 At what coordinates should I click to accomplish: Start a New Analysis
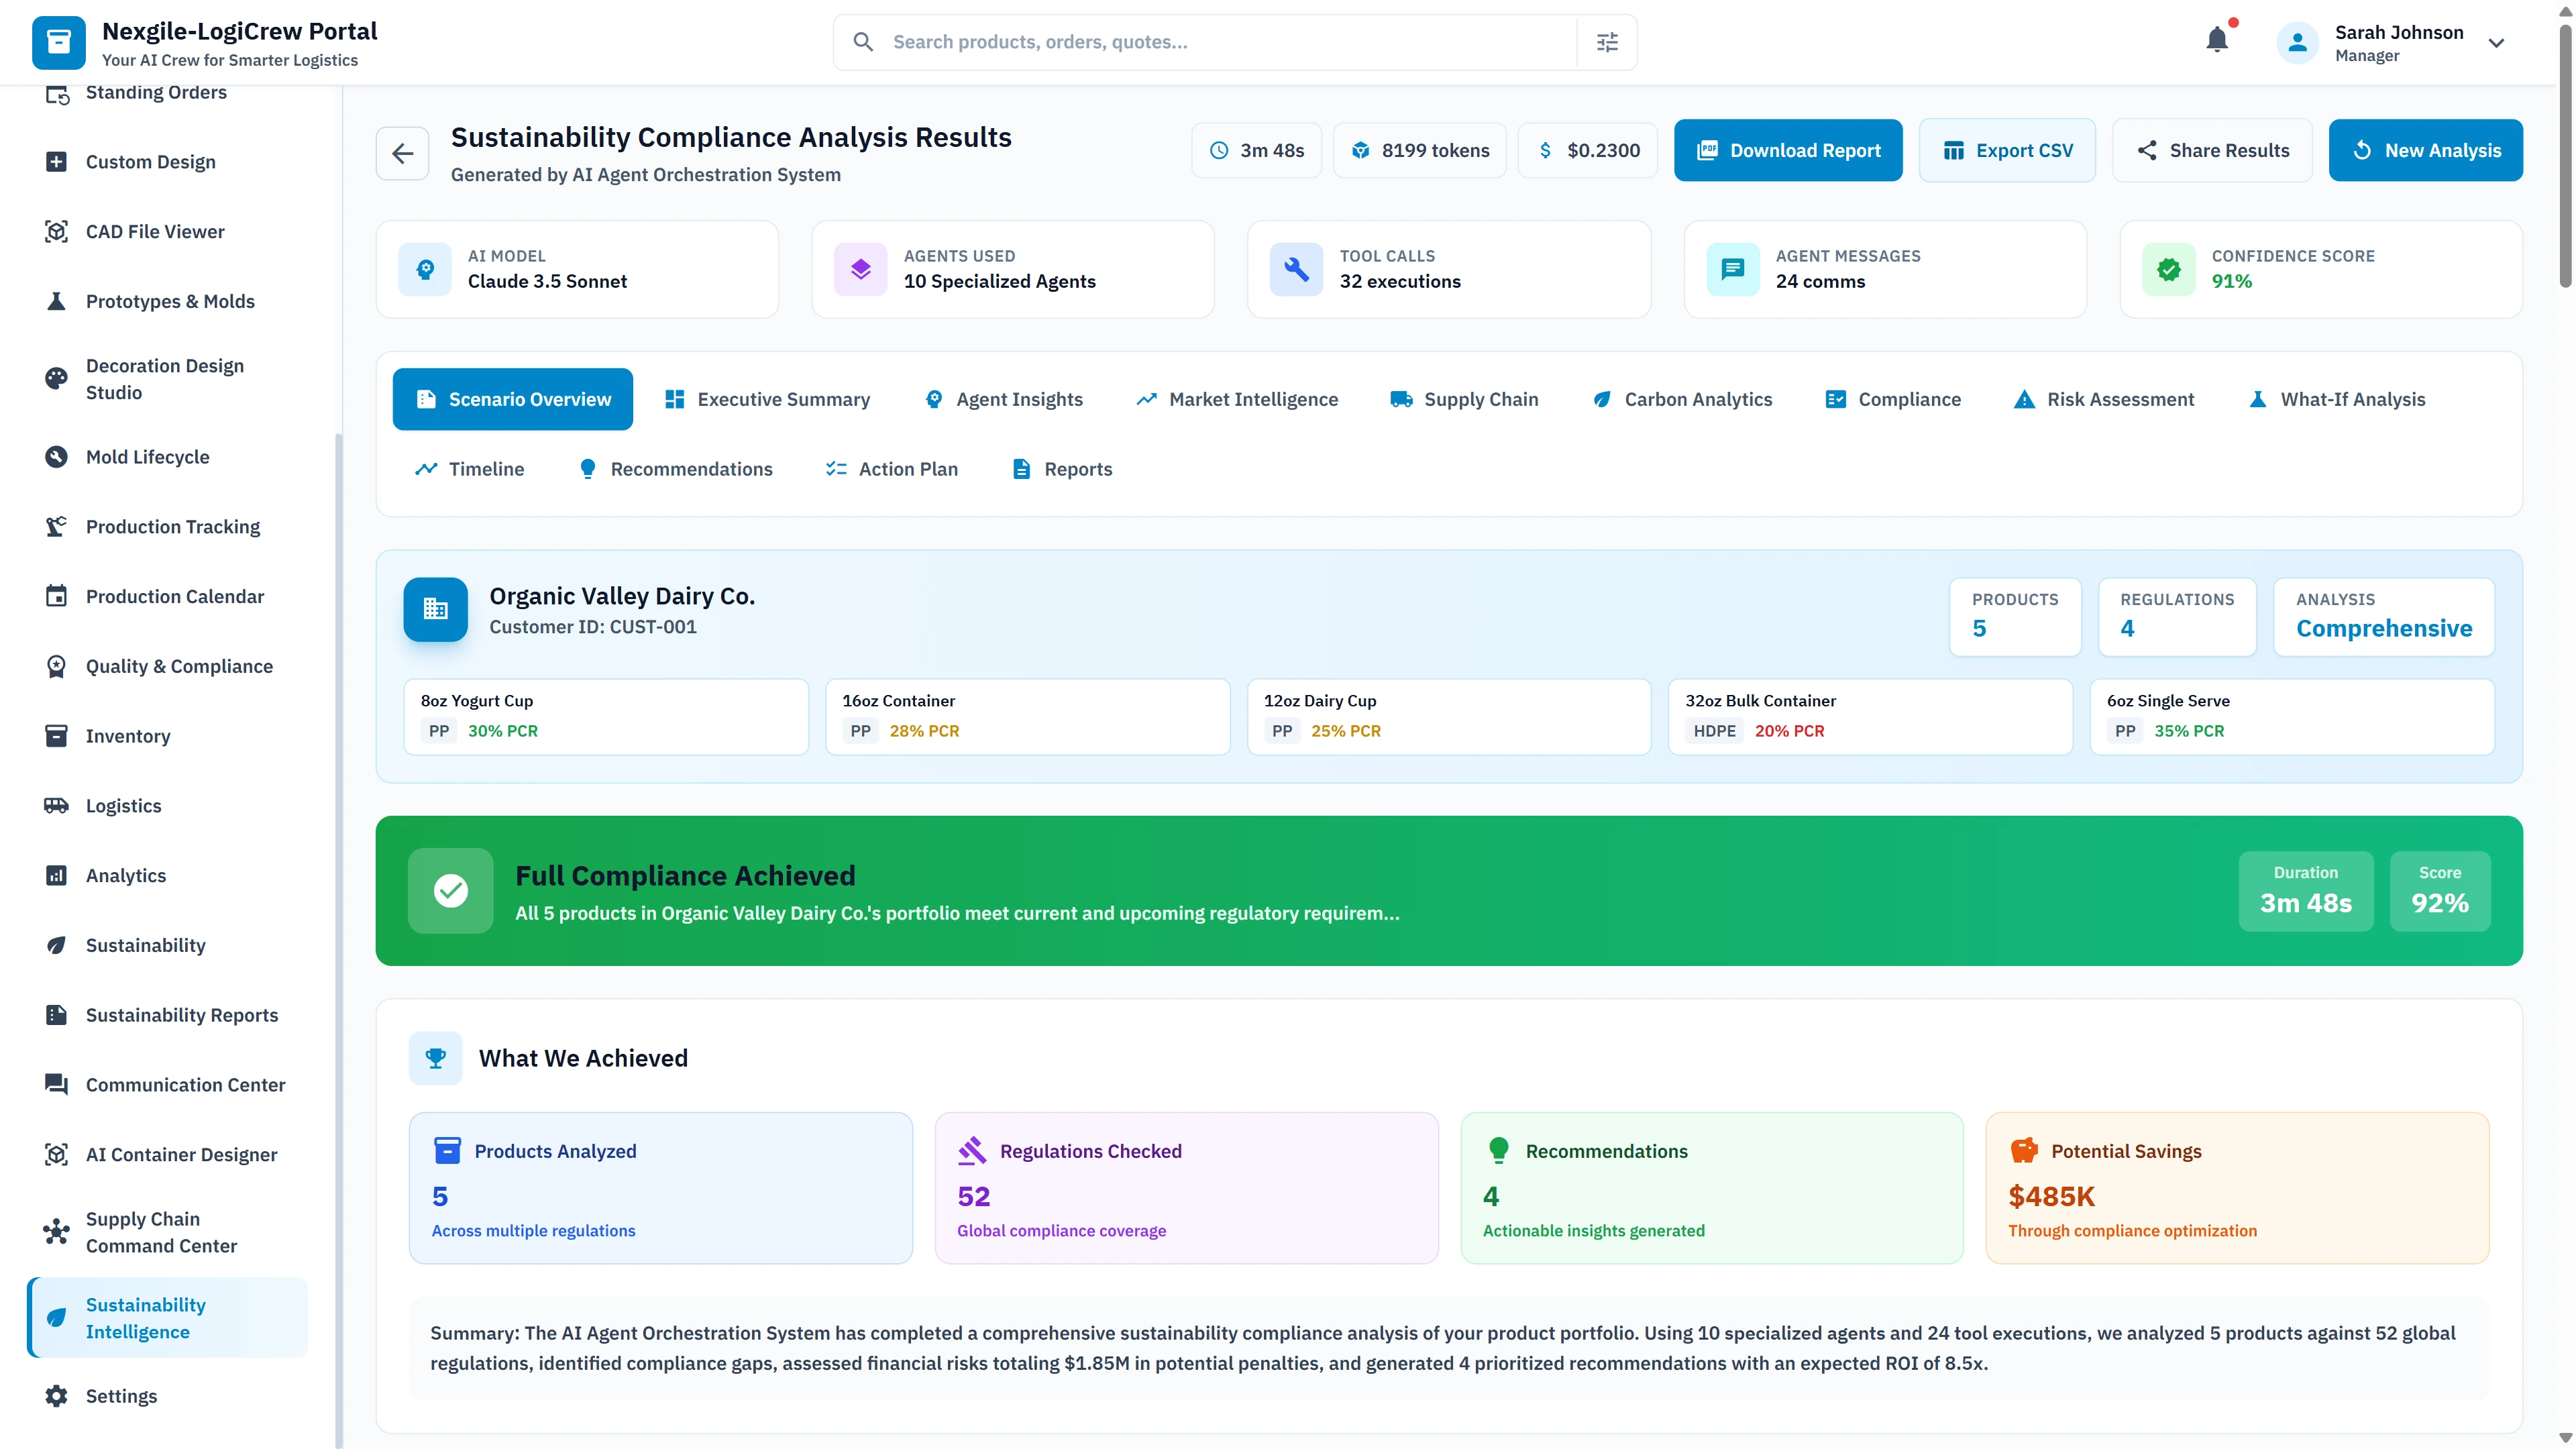[2426, 150]
